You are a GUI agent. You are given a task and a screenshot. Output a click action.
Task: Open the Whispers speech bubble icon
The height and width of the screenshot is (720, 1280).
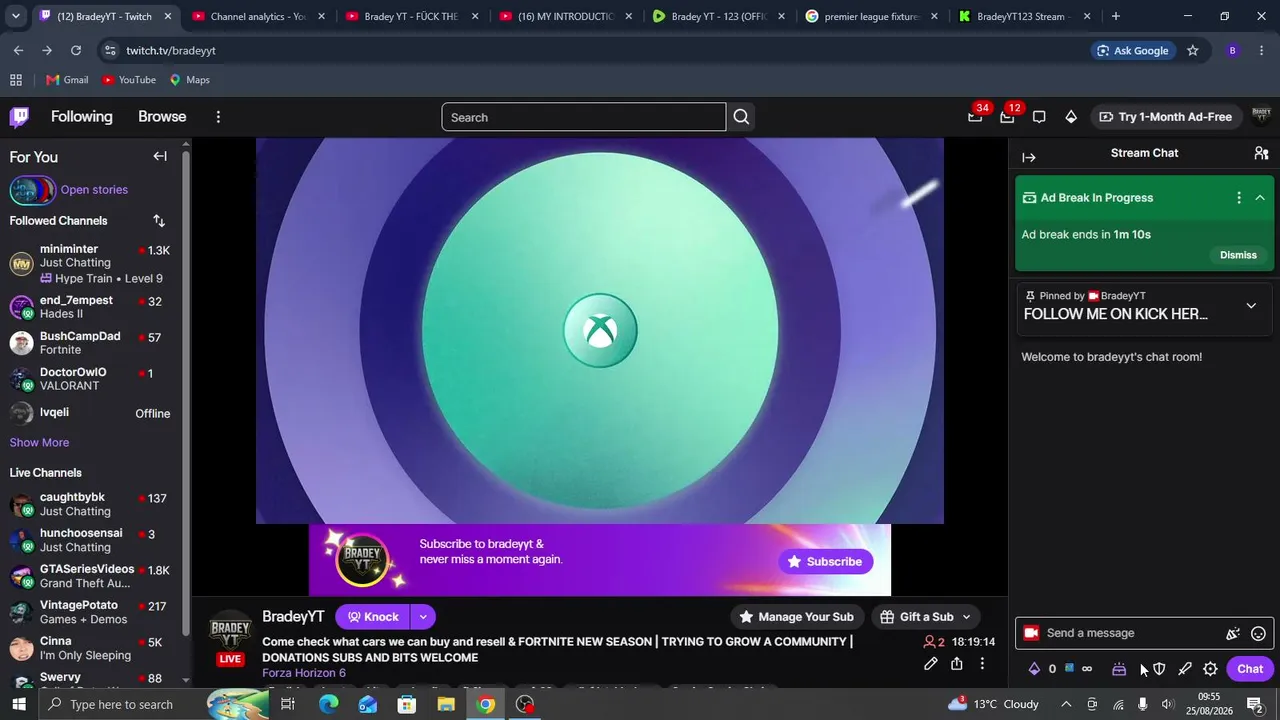[x=1039, y=117]
